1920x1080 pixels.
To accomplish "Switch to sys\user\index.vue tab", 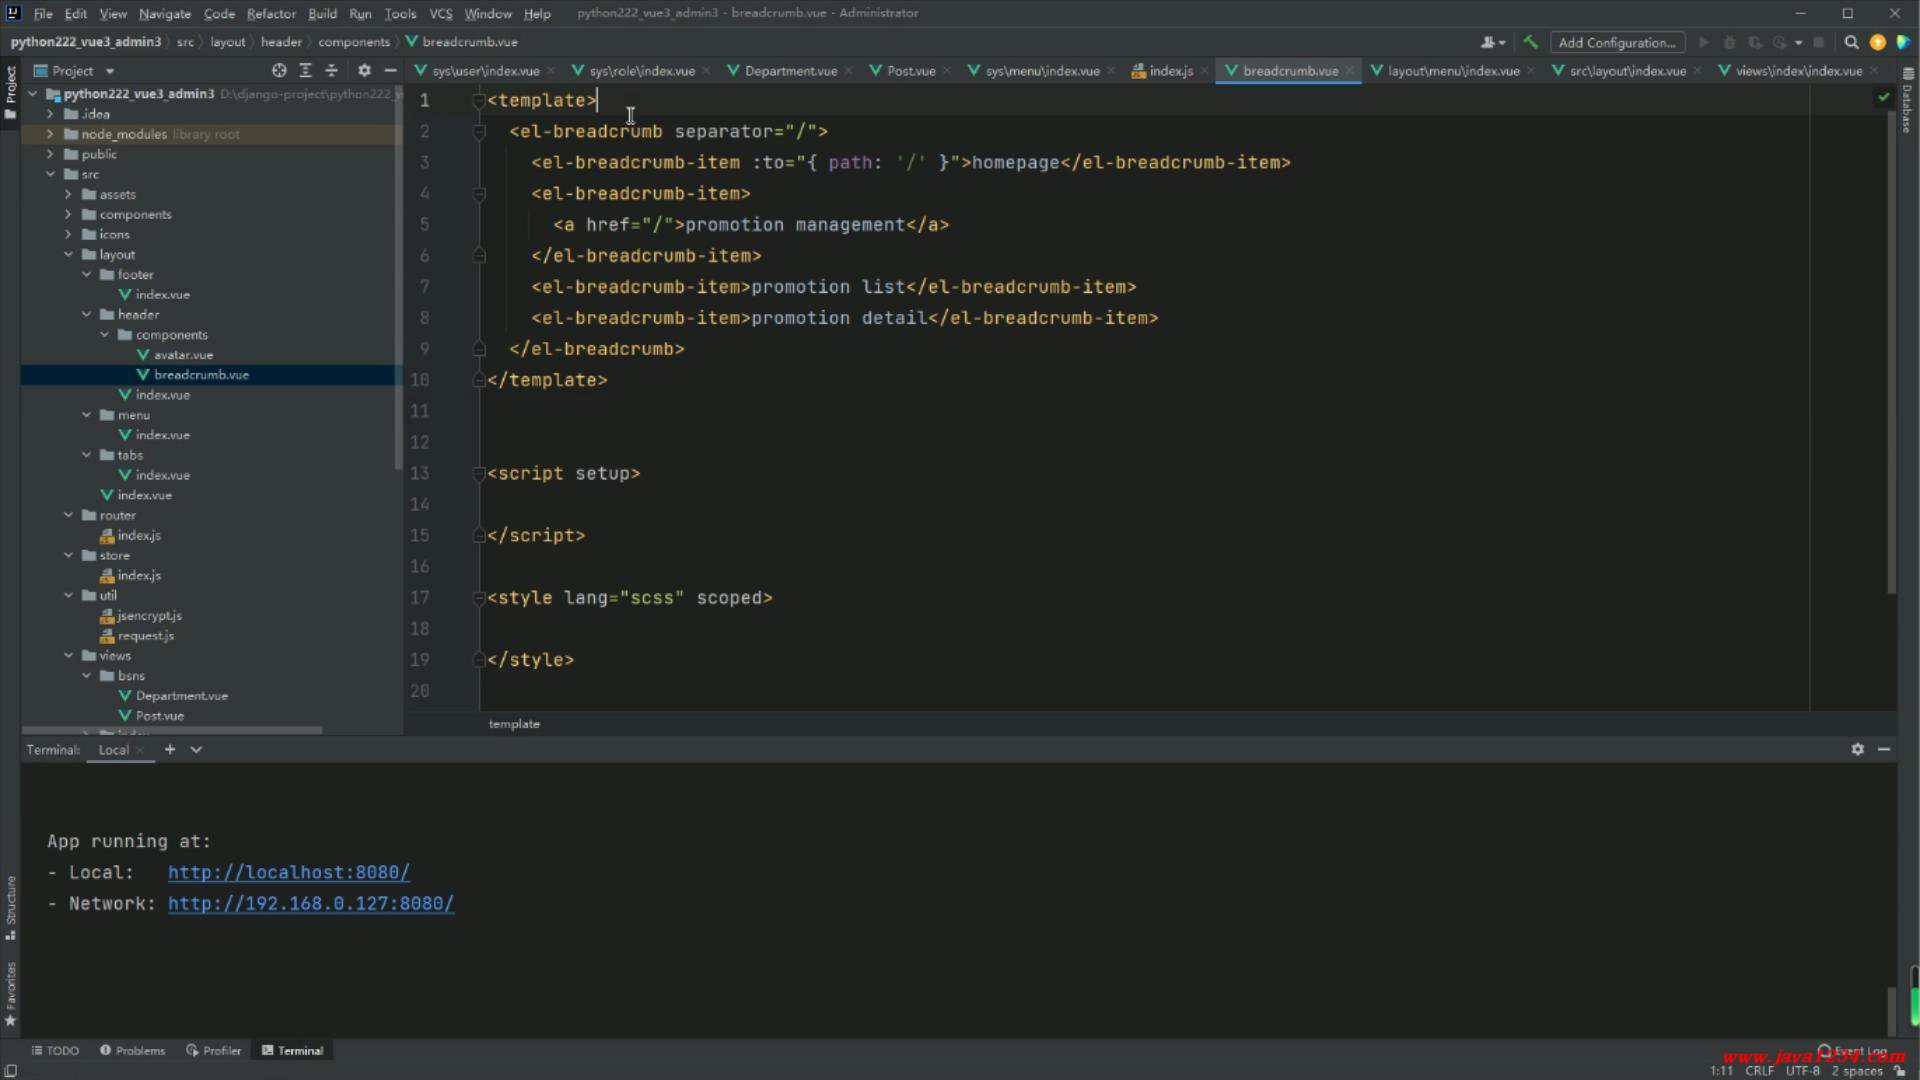I will click(486, 71).
